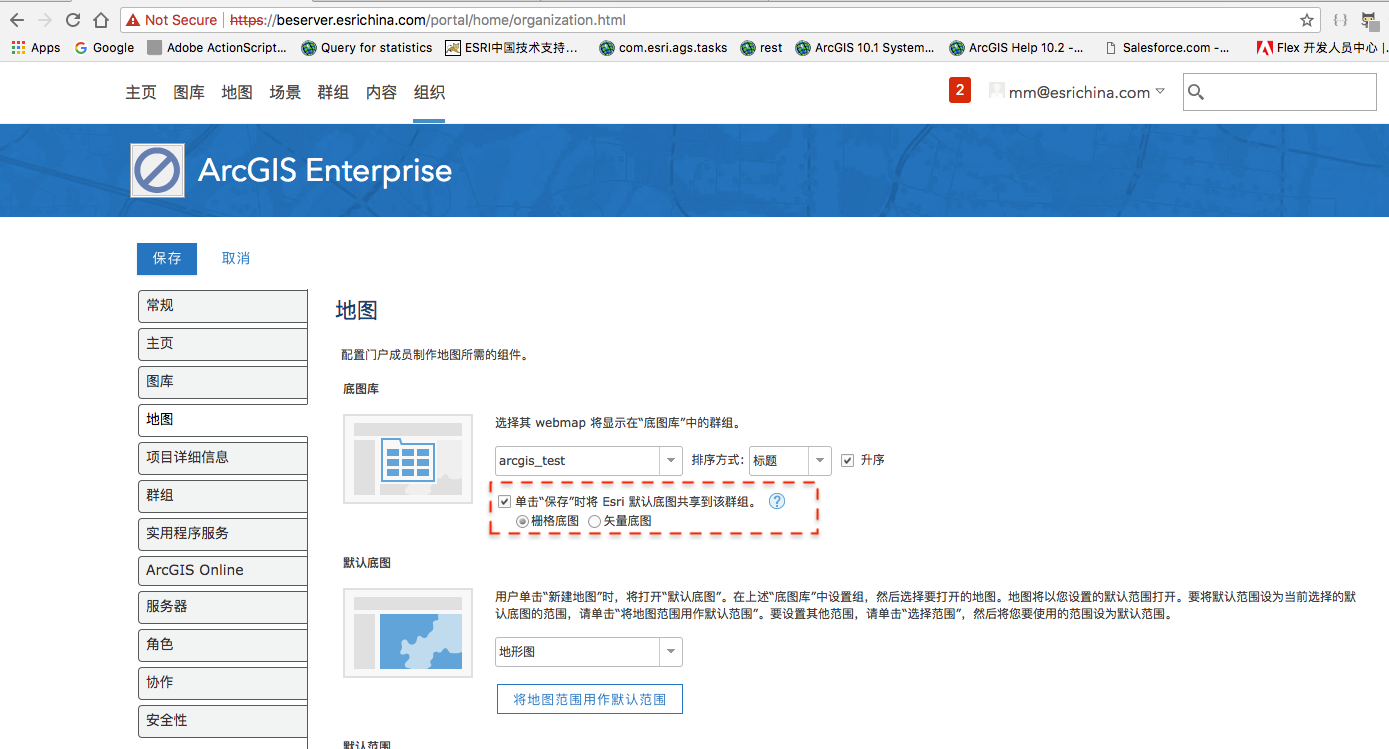This screenshot has width=1389, height=749.
Task: Open Salesforce.com bookmark
Action: [x=1167, y=47]
